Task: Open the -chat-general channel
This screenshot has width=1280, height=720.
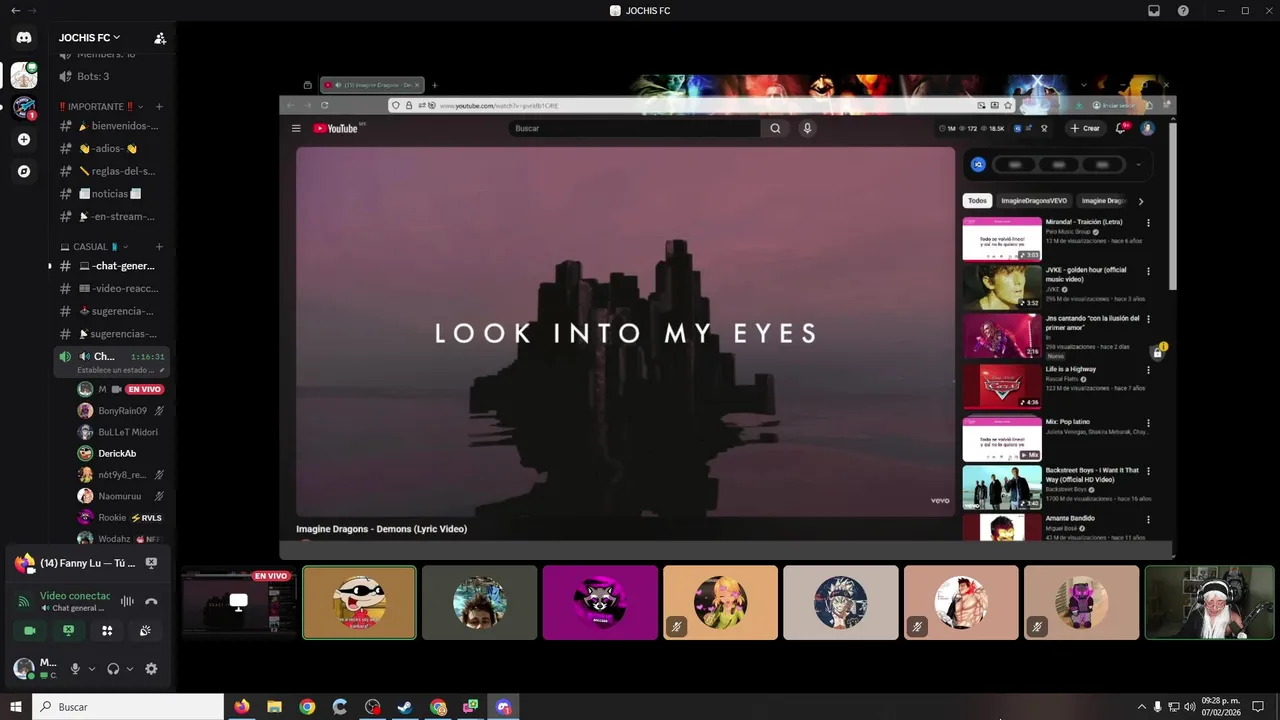Action: [110, 266]
